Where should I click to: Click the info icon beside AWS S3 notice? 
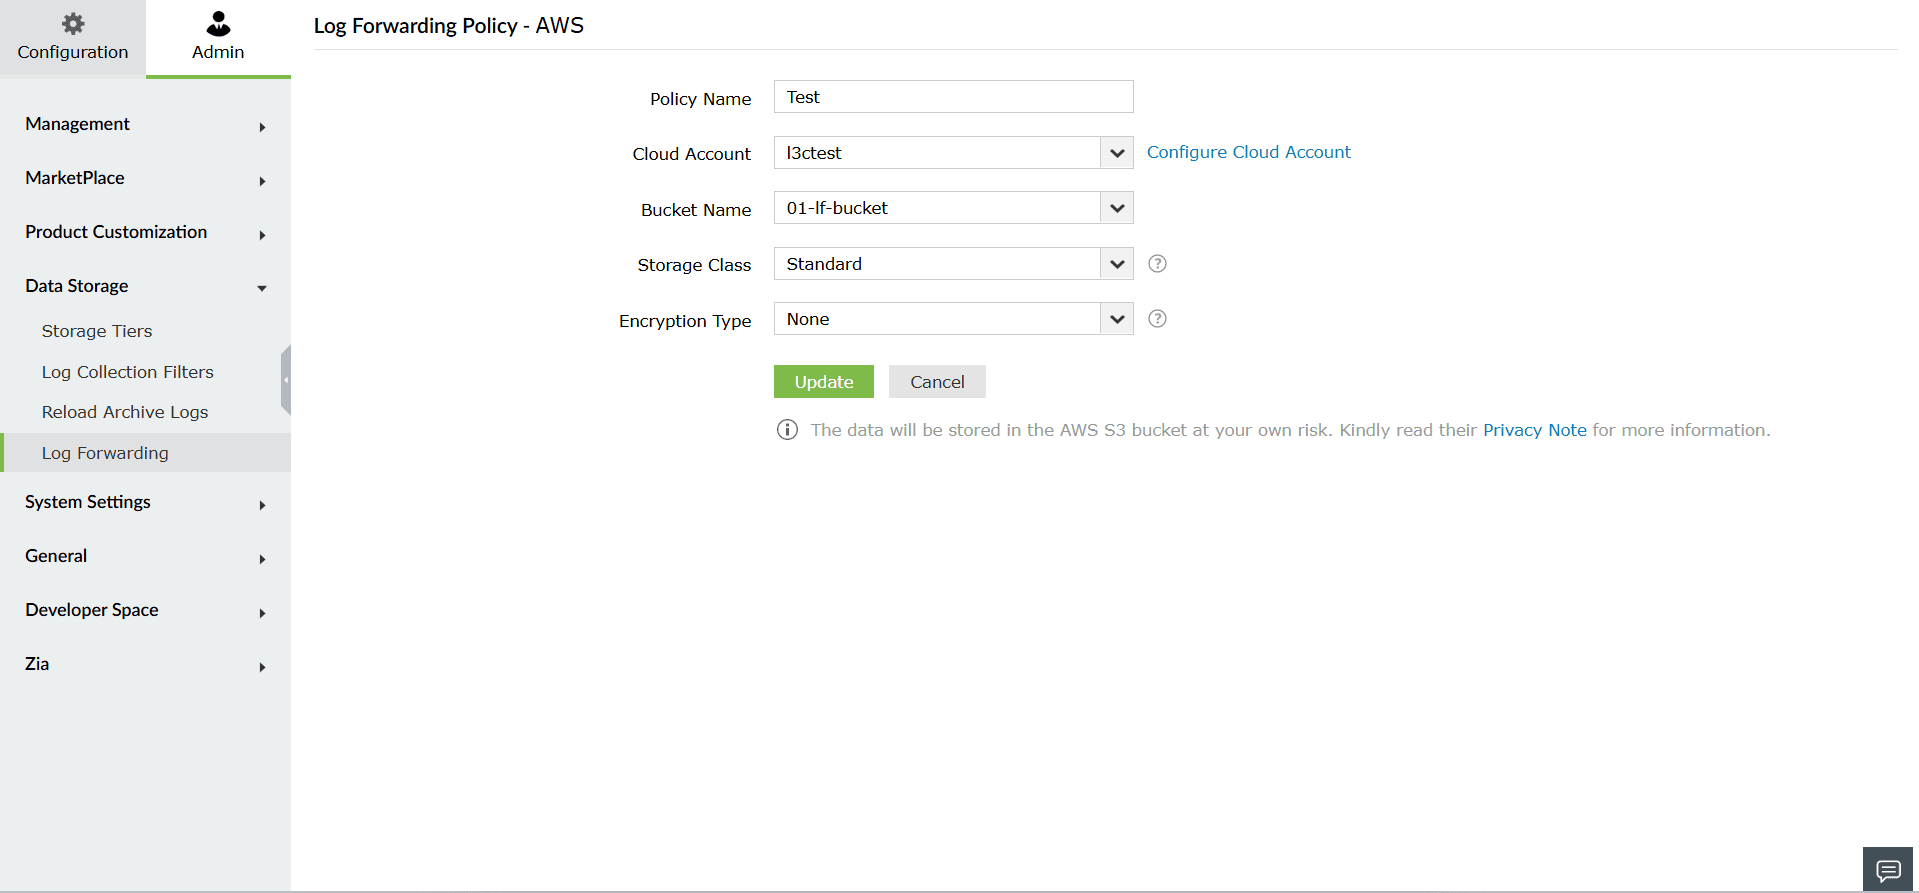tap(787, 430)
